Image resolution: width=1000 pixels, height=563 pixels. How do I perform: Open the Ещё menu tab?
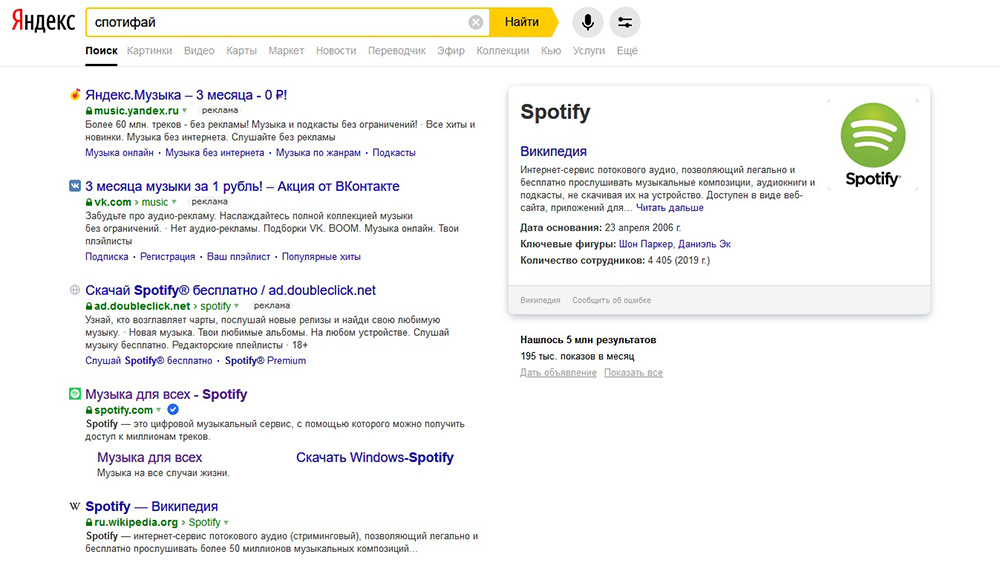627,50
